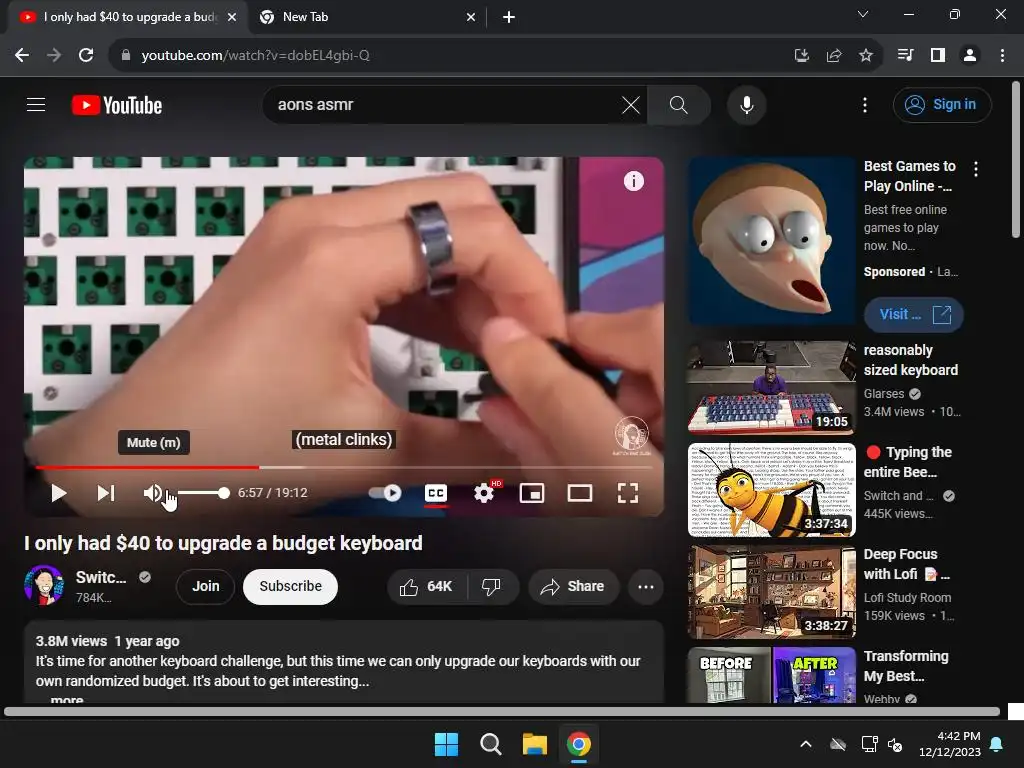This screenshot has height=768, width=1024.
Task: Toggle closed captions CC button
Action: click(436, 493)
